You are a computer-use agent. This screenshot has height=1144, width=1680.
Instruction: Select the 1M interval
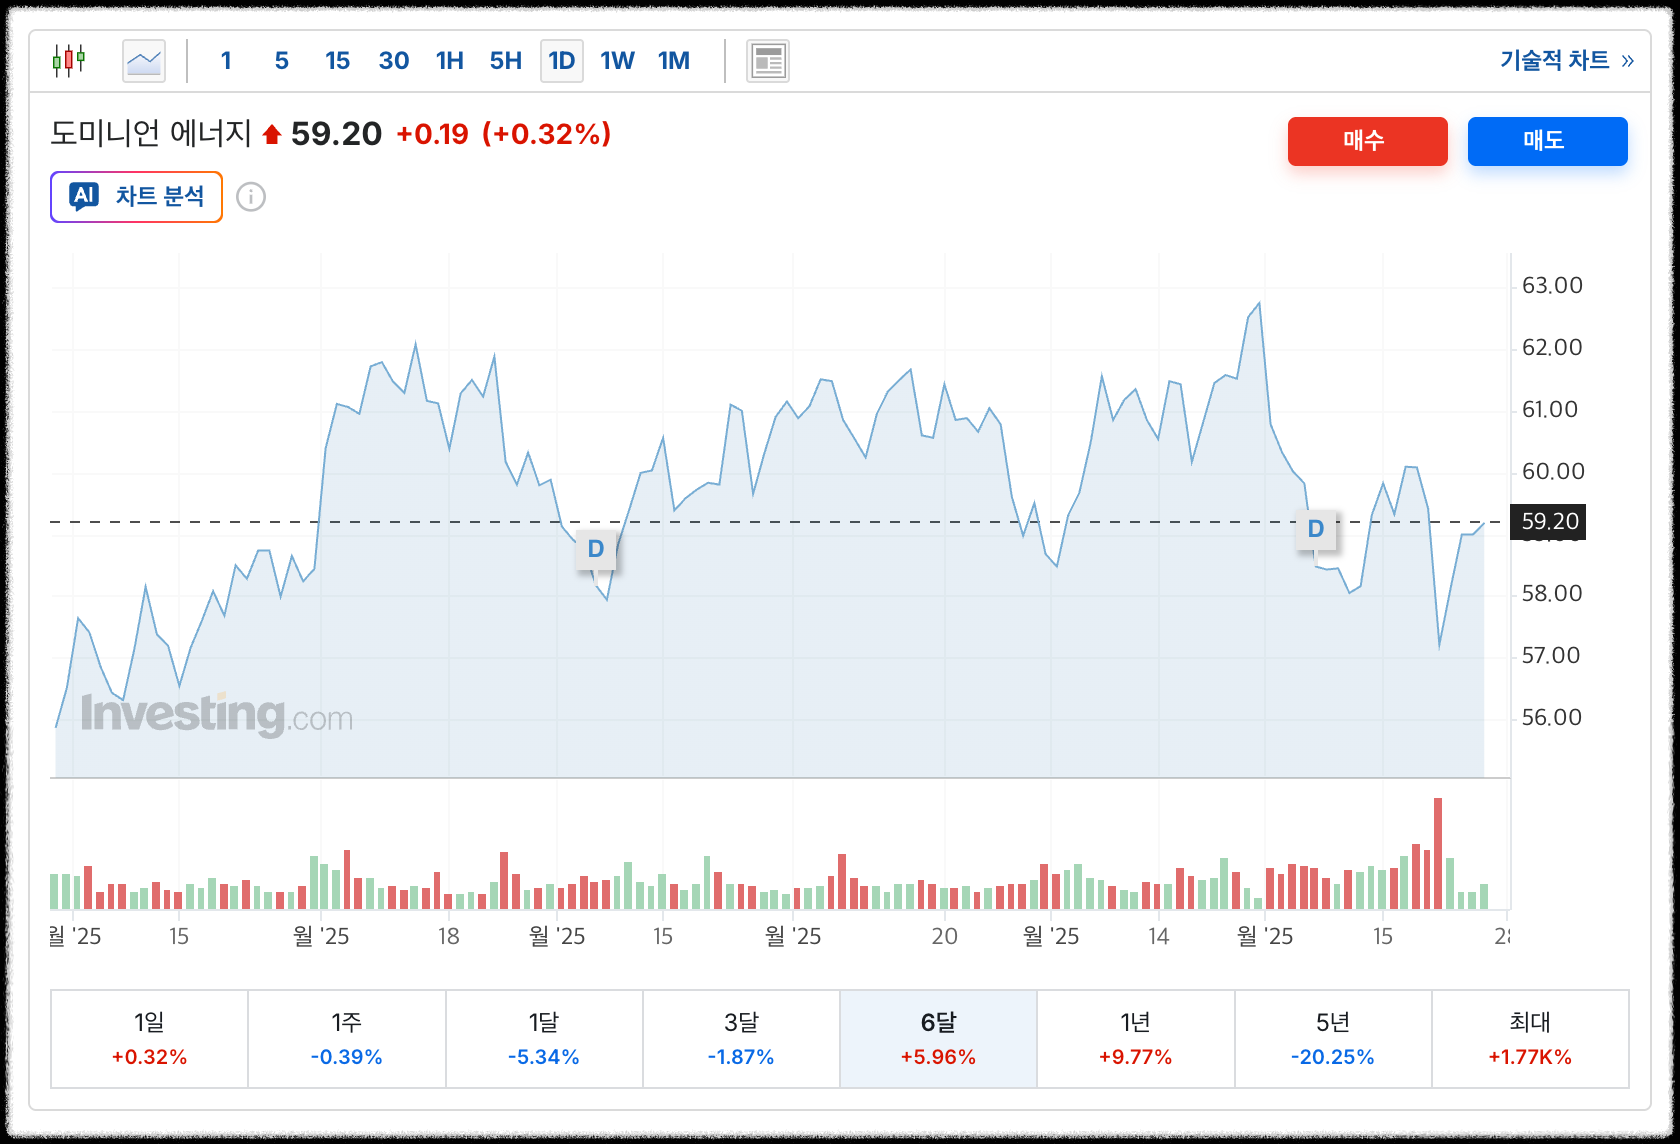674,61
